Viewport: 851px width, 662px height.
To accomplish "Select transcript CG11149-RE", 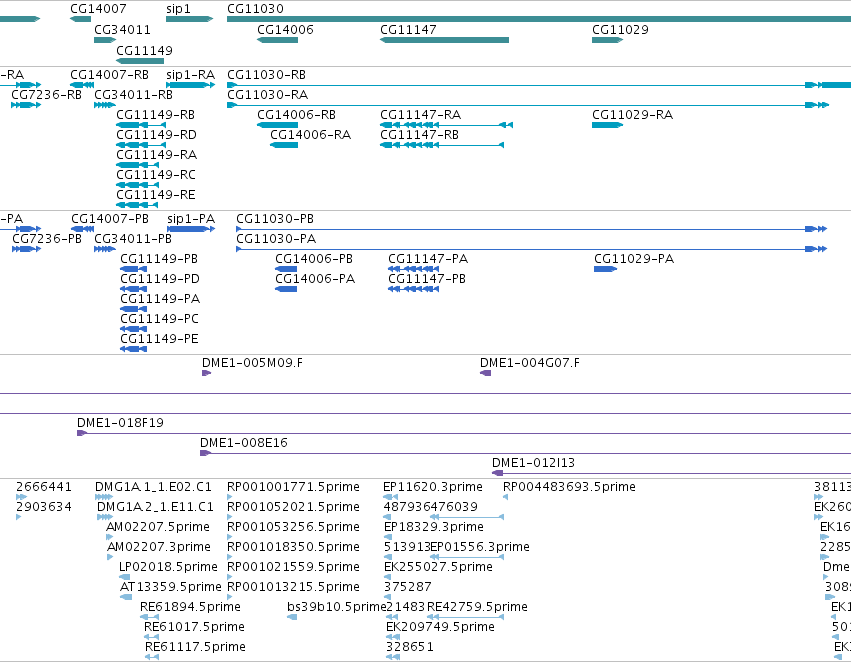I will click(x=137, y=205).
